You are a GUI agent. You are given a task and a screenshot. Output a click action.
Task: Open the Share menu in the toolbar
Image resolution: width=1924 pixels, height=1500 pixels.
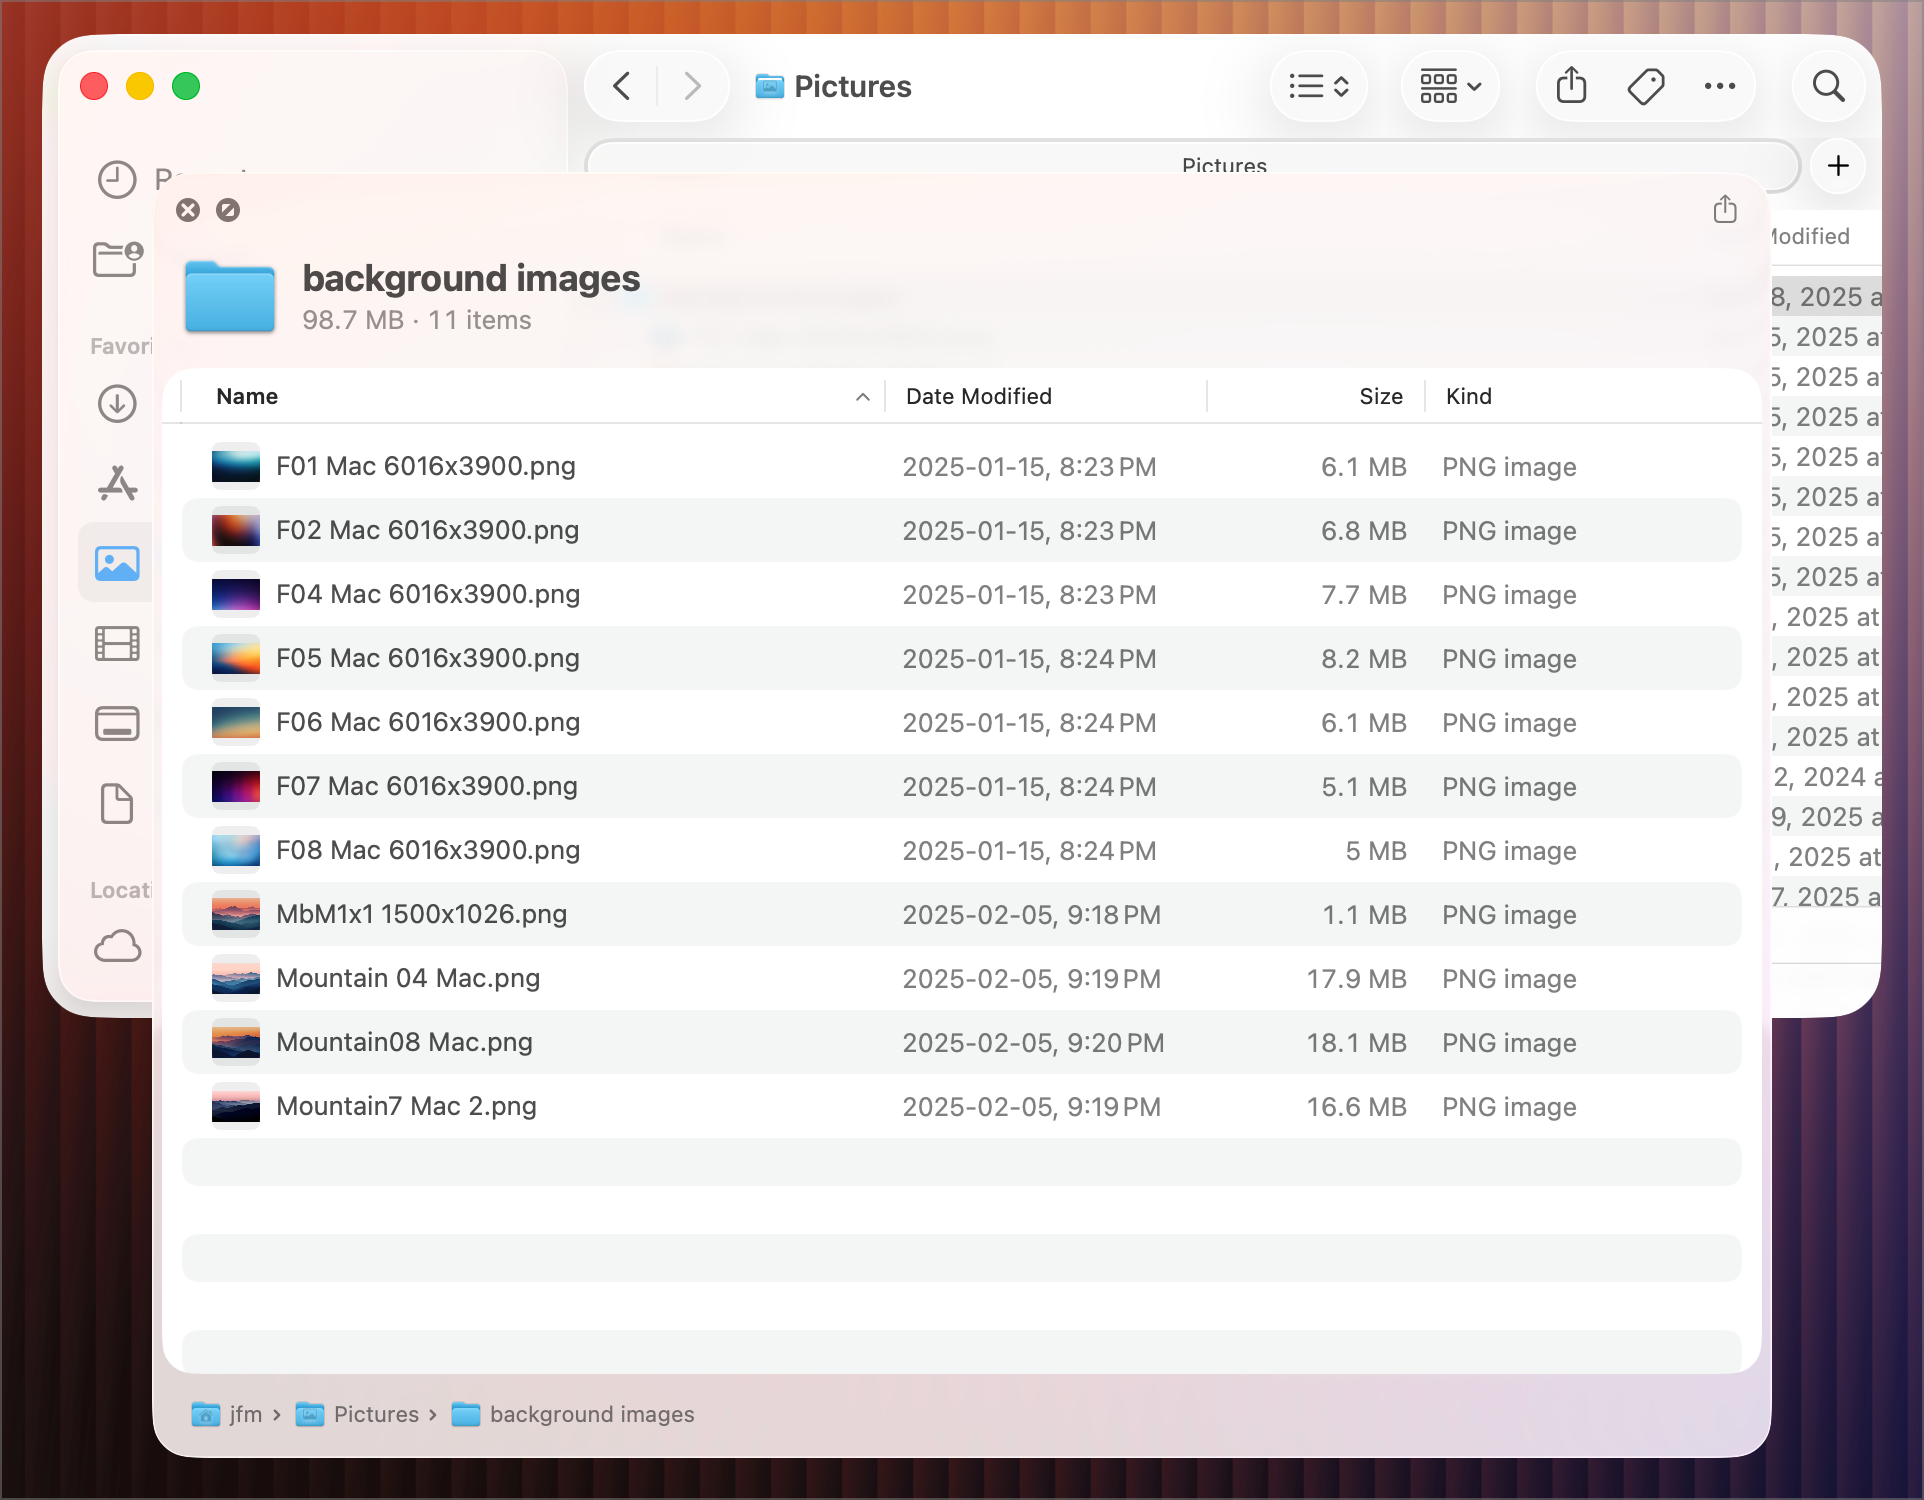[1569, 86]
